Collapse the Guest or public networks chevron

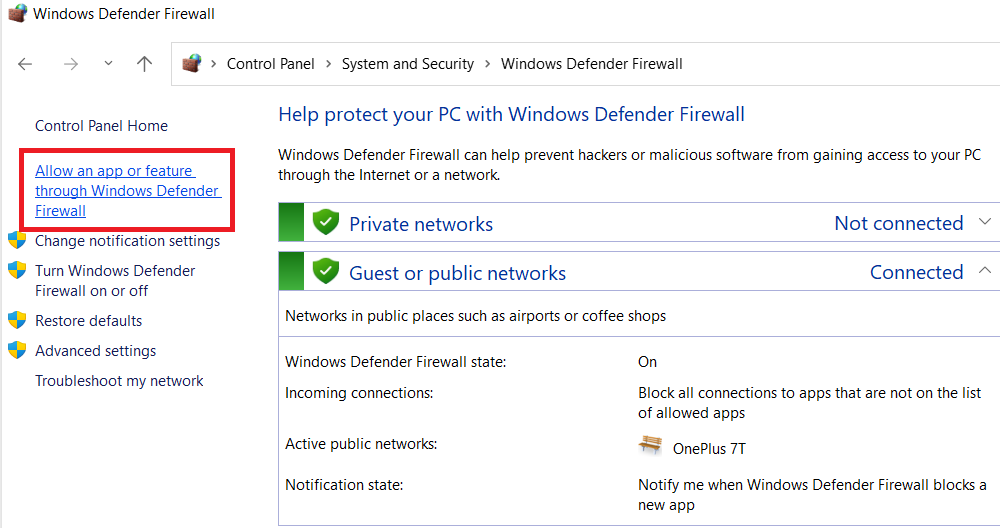tap(985, 270)
